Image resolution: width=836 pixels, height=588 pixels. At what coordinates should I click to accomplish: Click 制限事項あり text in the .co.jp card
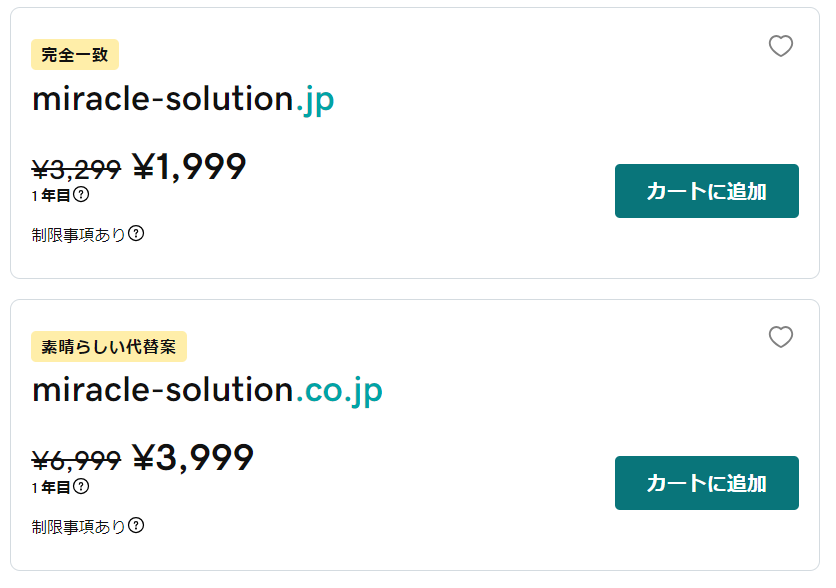[78, 527]
